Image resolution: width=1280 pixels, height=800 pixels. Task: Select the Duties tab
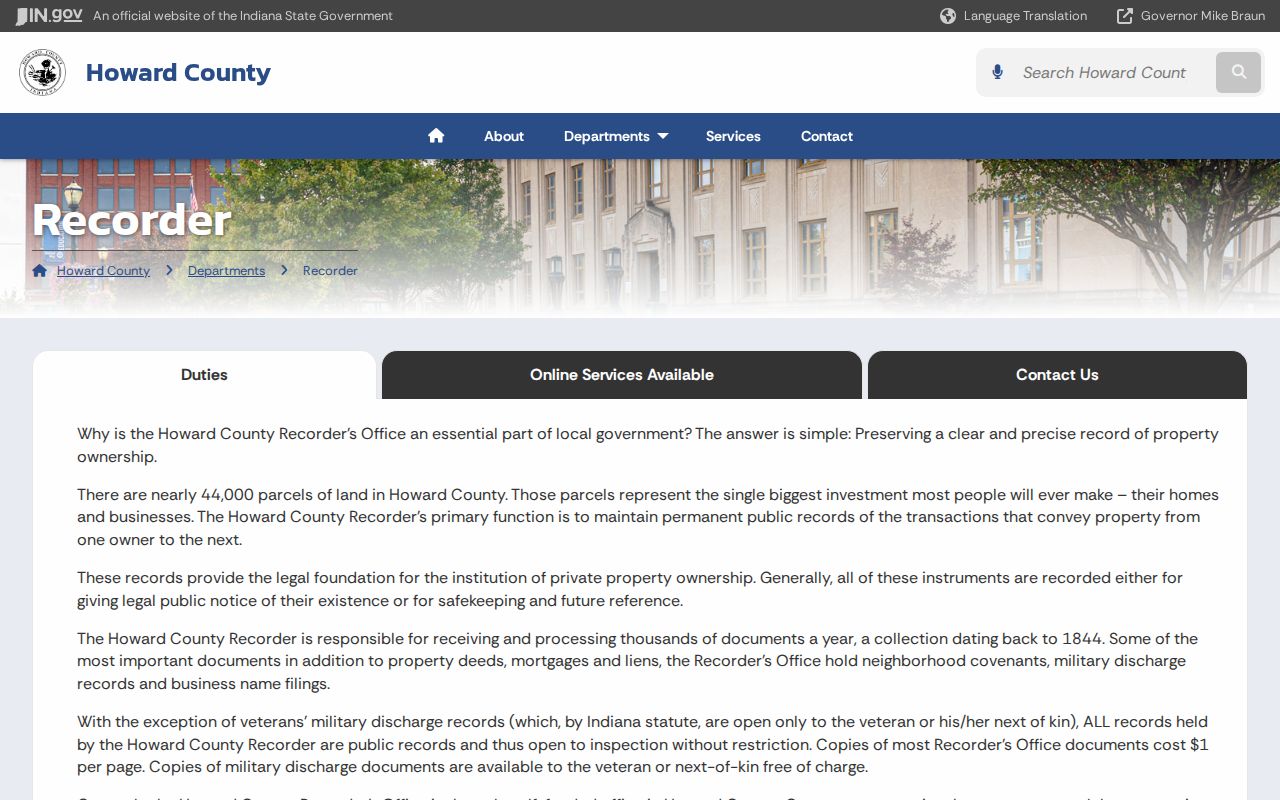(204, 375)
